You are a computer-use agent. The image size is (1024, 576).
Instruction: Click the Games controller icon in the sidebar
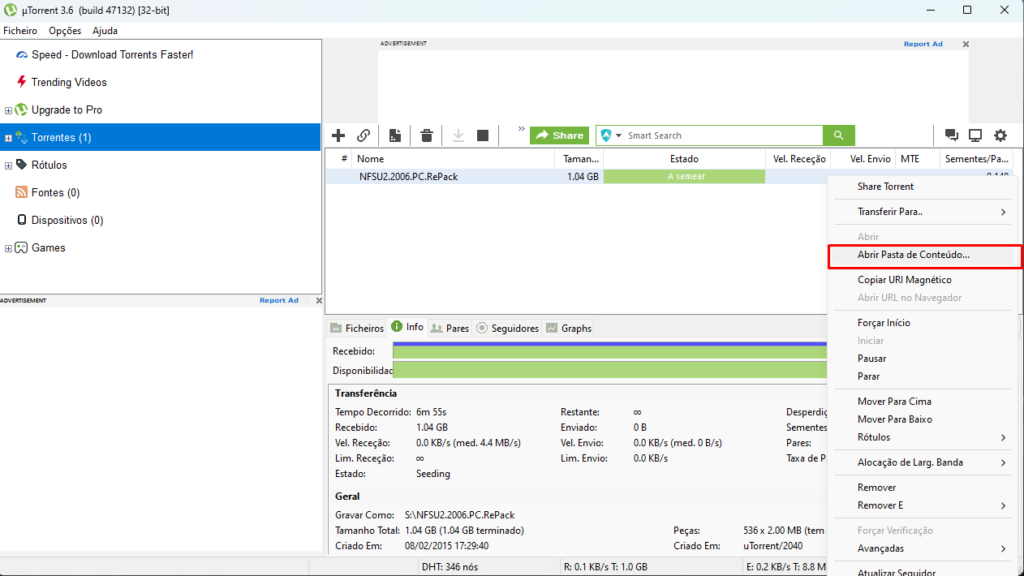(22, 248)
